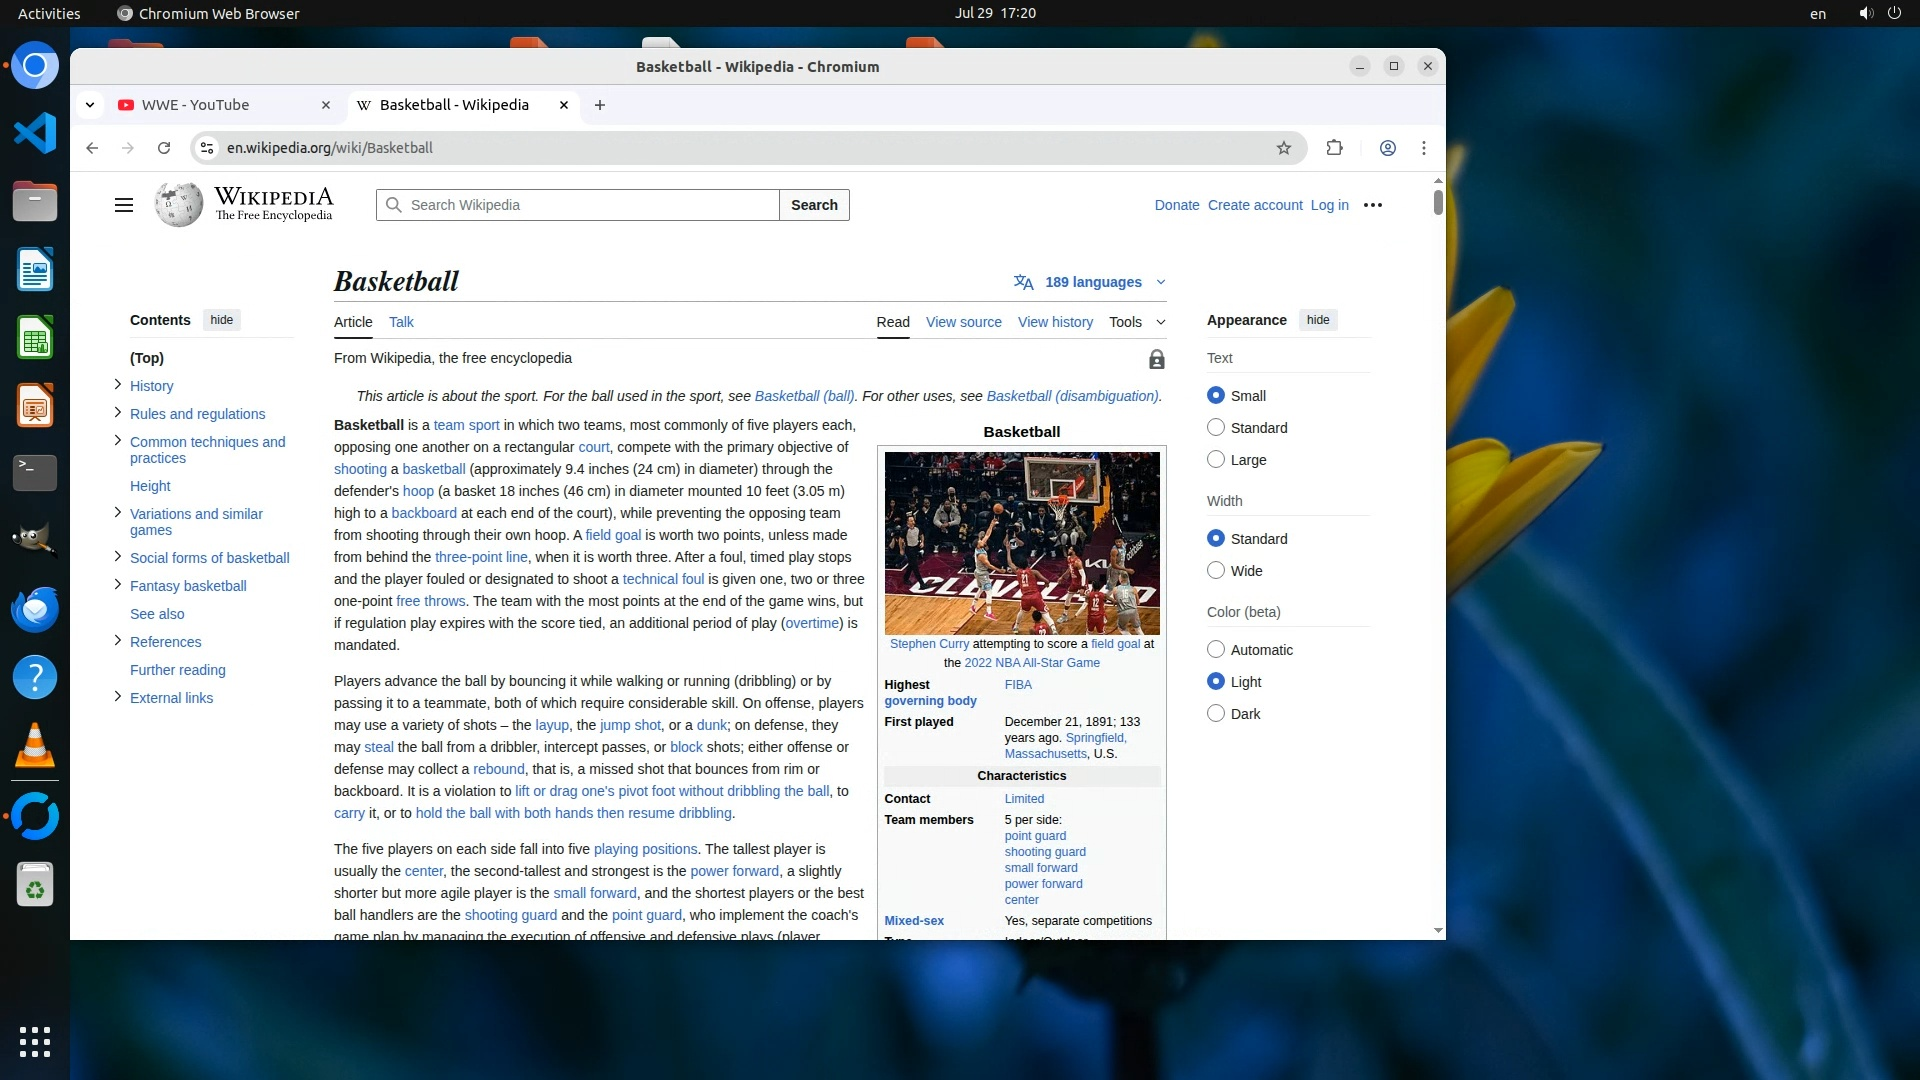Open Wikipedia main menu hamburger icon

click(124, 205)
